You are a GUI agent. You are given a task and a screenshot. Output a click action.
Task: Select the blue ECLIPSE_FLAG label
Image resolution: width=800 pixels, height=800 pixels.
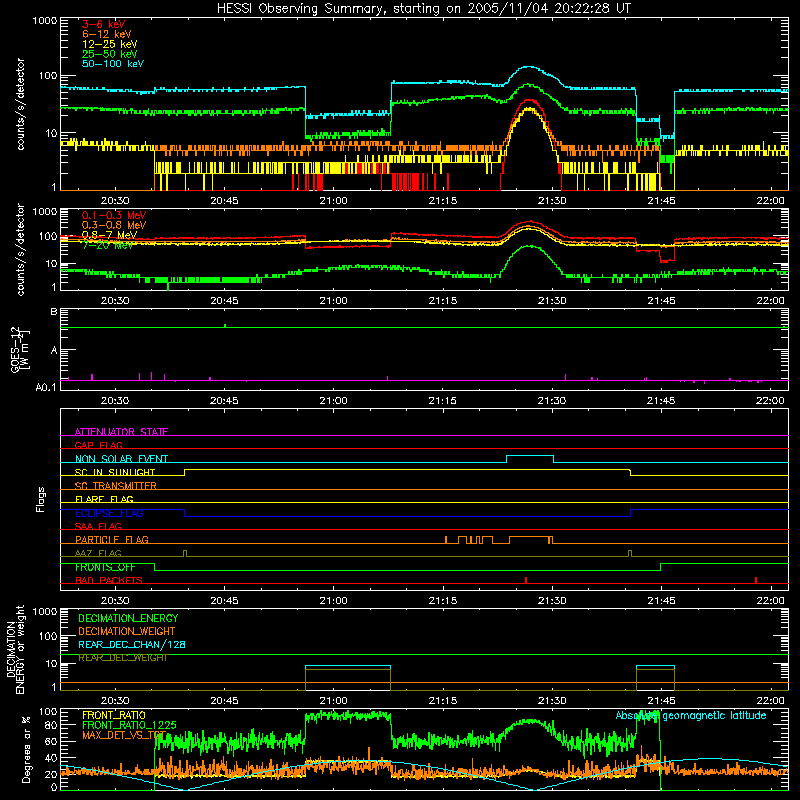coord(109,513)
